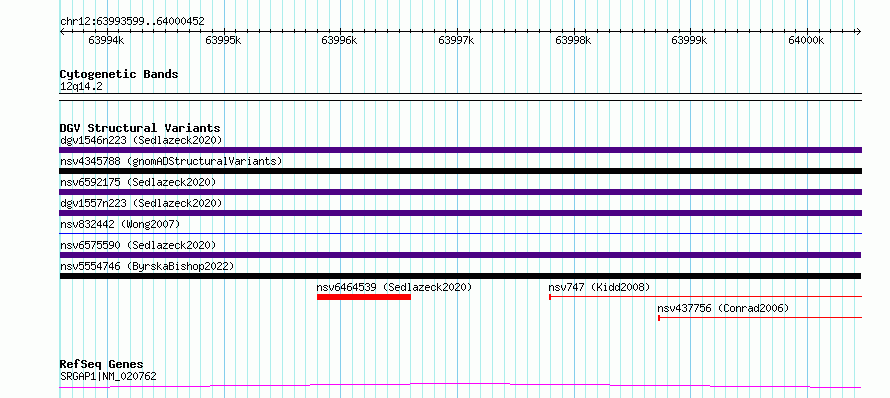
Task: Click the nsv6464539 (Sedlazeck2020) label
Action: pos(394,287)
